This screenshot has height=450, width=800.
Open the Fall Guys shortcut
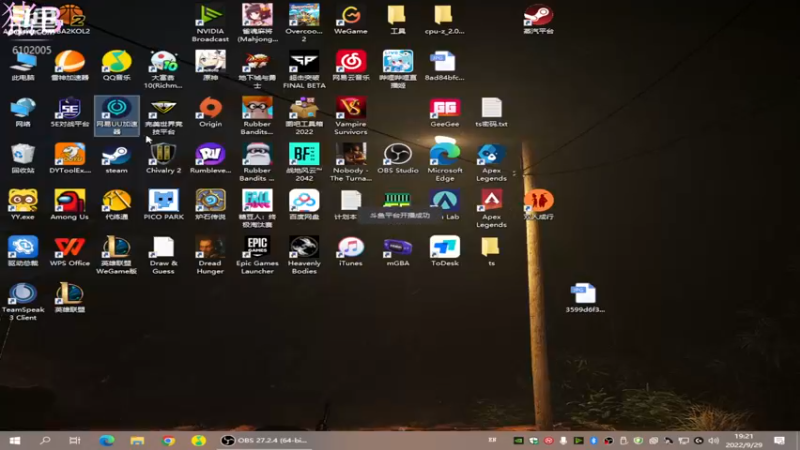point(257,209)
